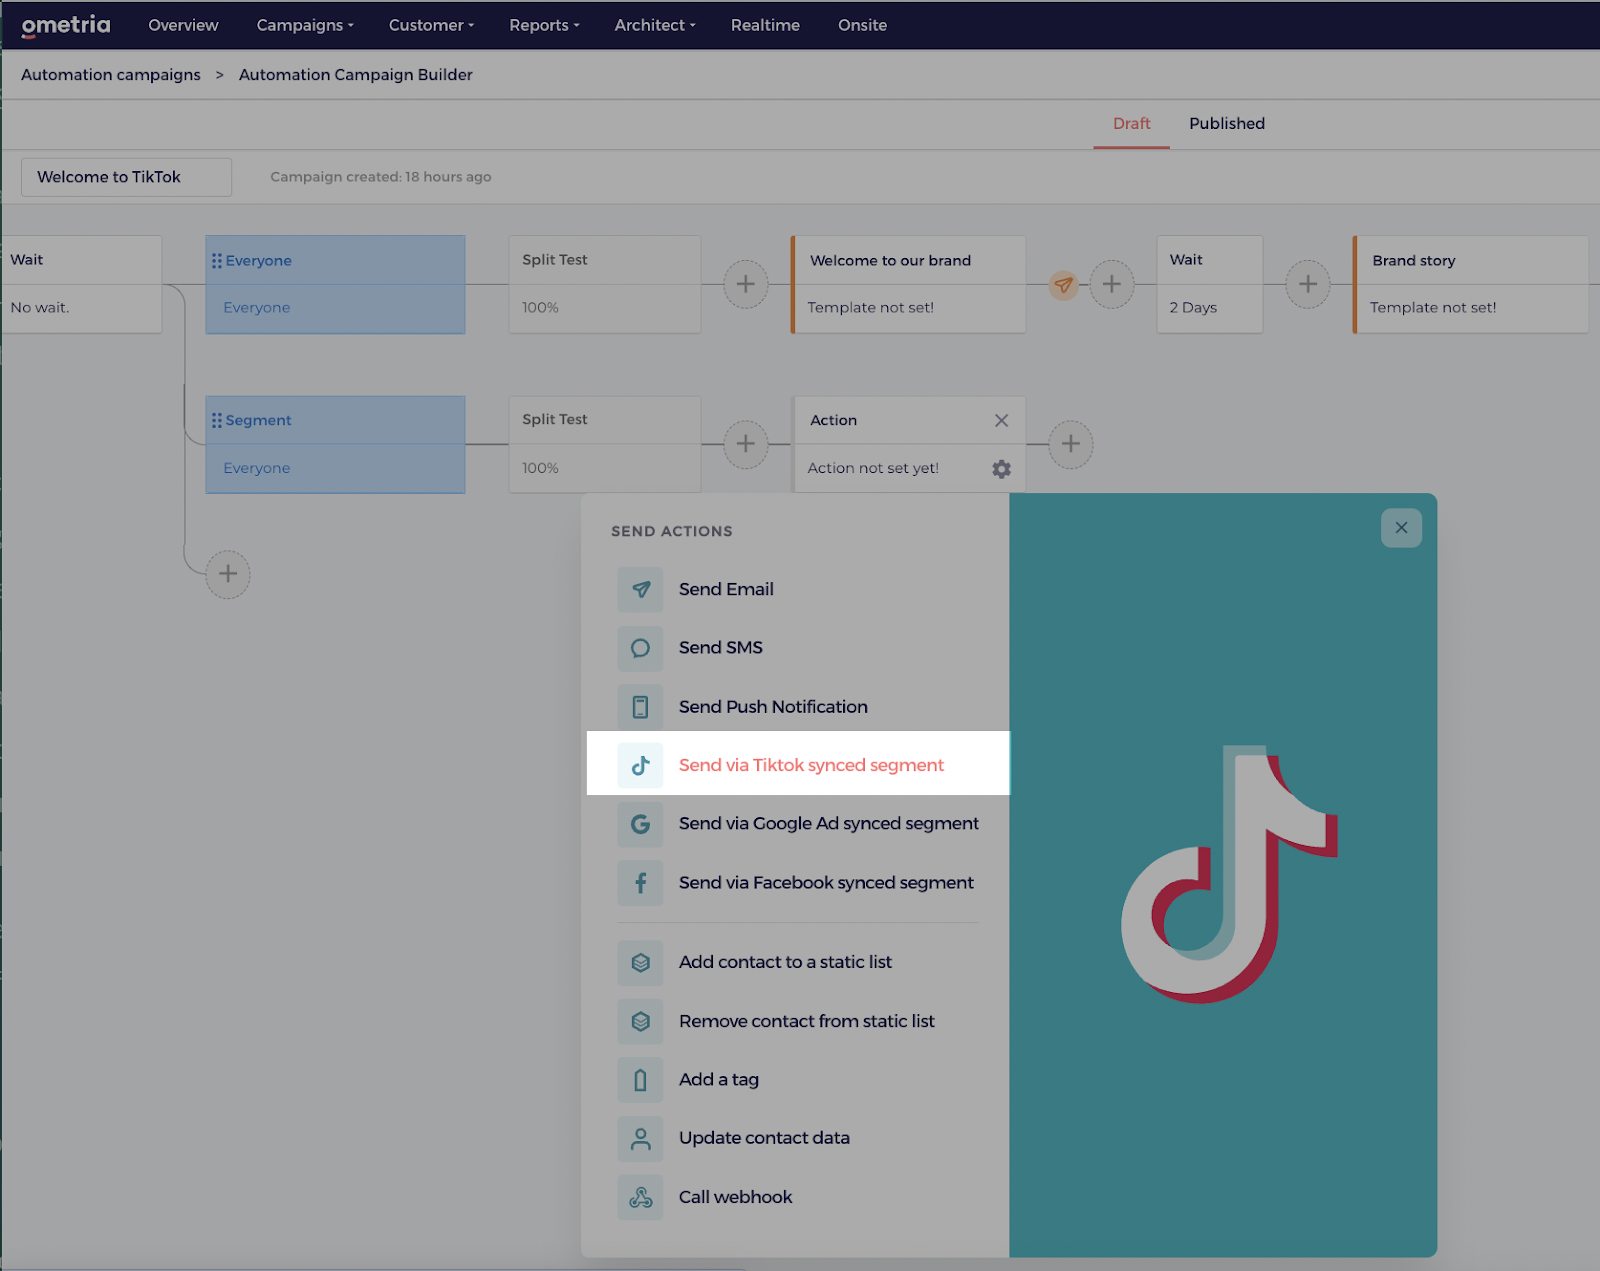Open the Overview page
Image resolution: width=1600 pixels, height=1271 pixels.
point(183,25)
